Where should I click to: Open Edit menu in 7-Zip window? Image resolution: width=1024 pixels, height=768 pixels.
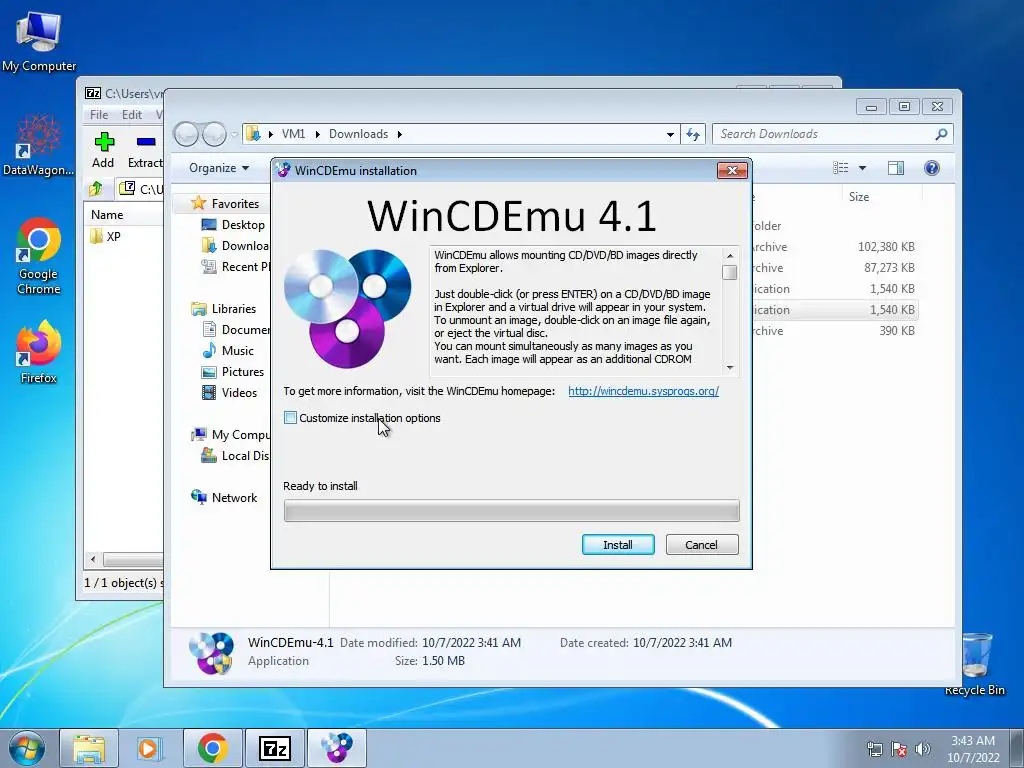pyautogui.click(x=131, y=114)
